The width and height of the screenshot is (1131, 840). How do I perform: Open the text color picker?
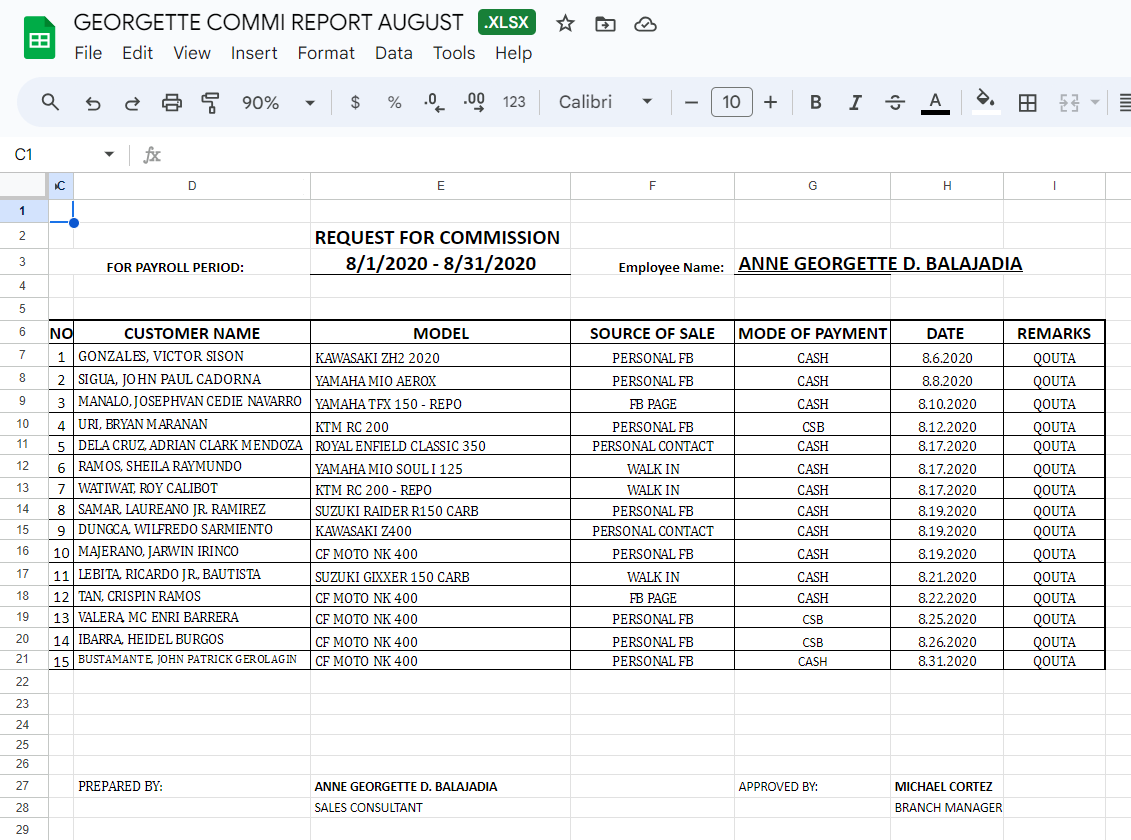point(935,102)
